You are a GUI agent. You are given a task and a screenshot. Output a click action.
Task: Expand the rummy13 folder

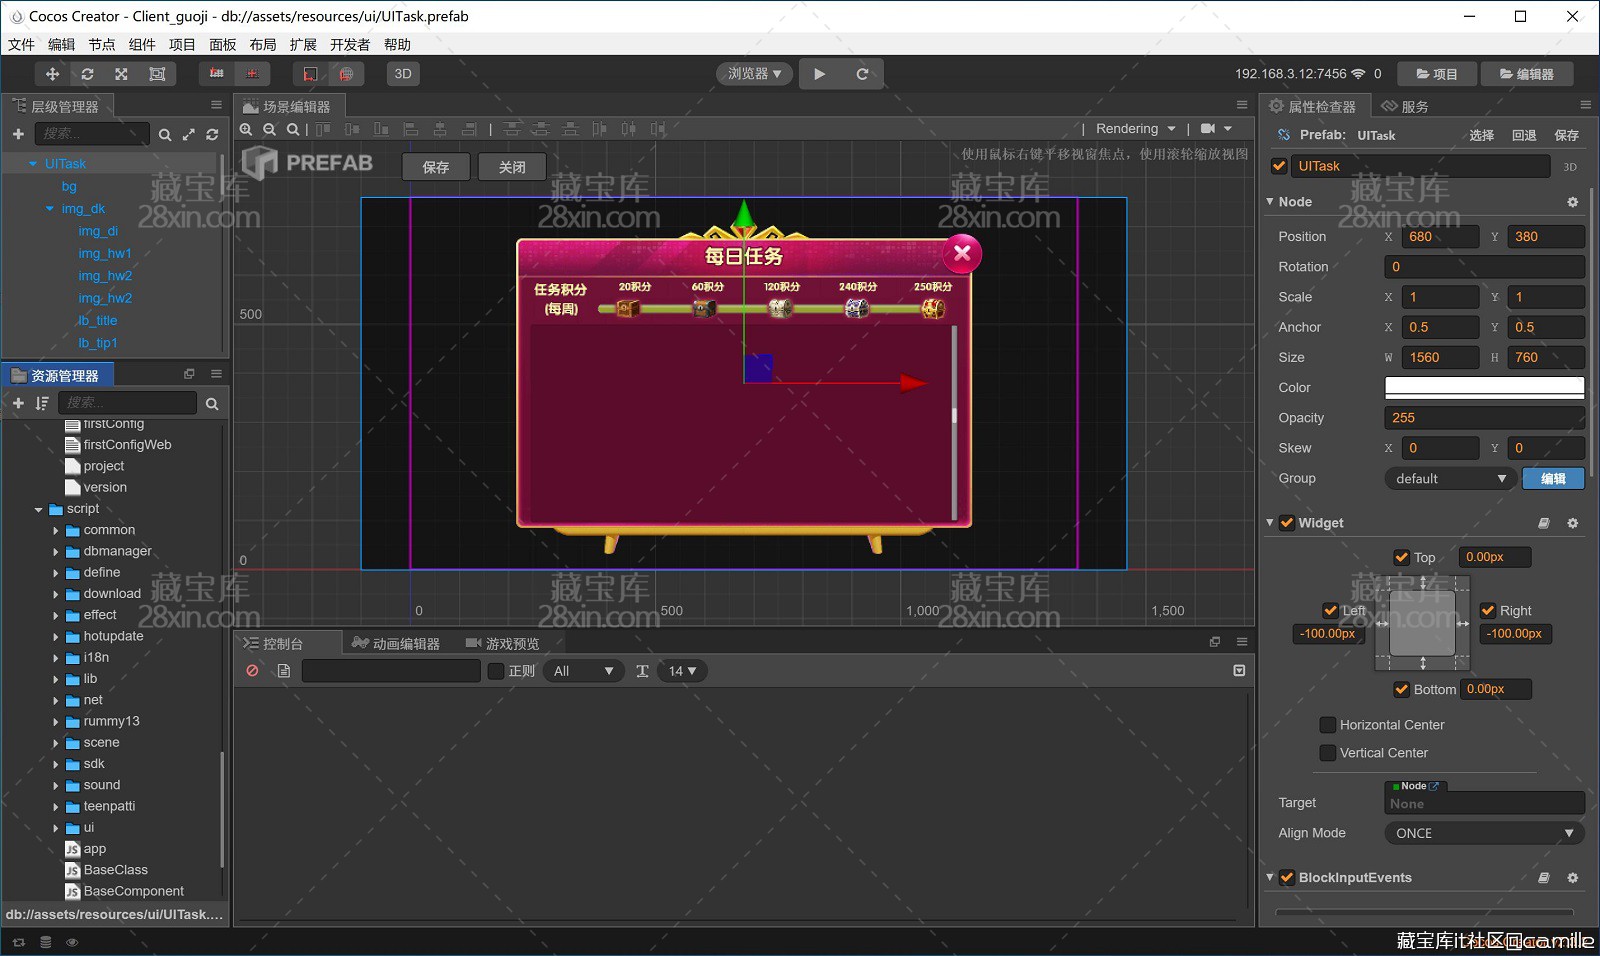coord(56,722)
